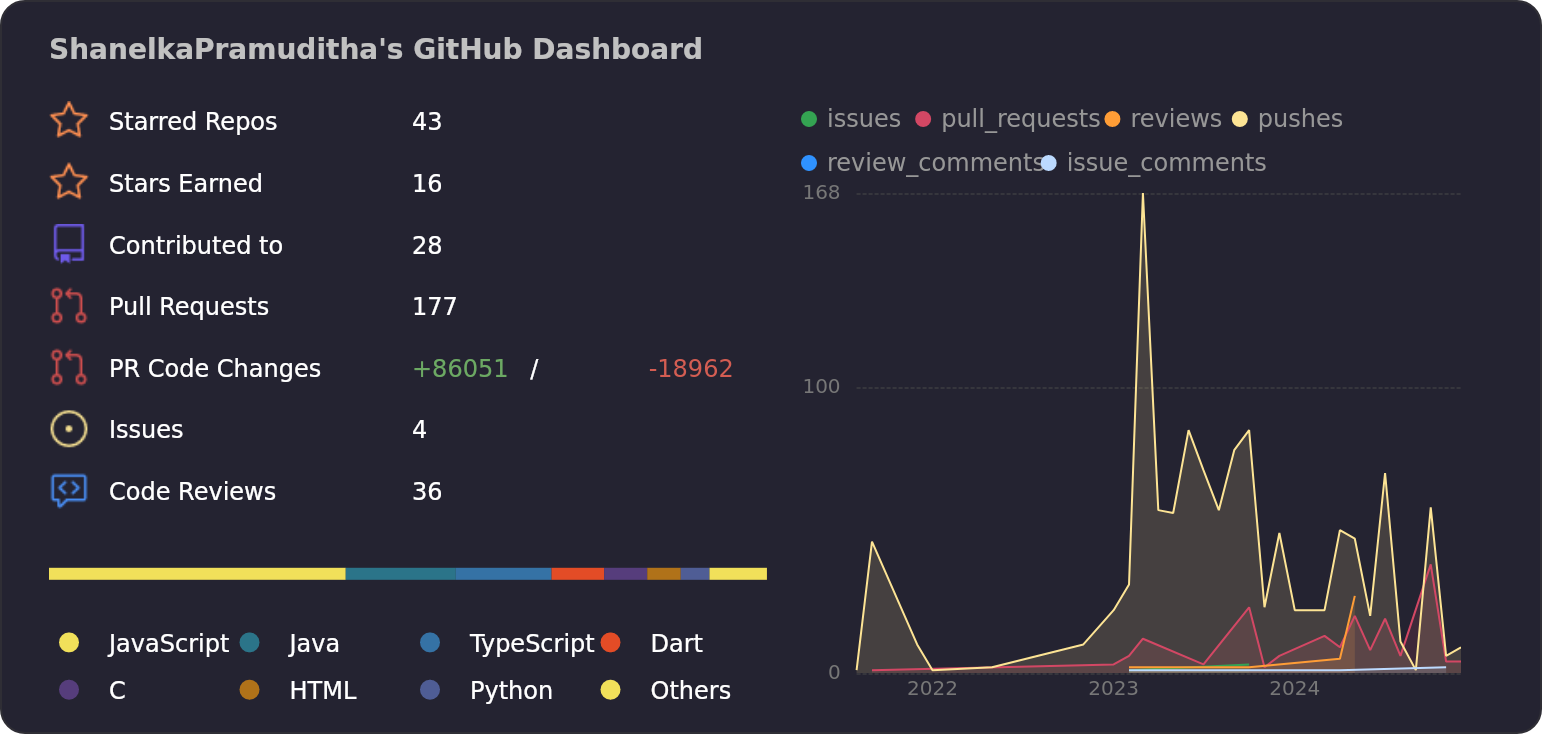This screenshot has height=734, width=1542.
Task: Click the tallest pushes peak on chart
Action: [1143, 195]
